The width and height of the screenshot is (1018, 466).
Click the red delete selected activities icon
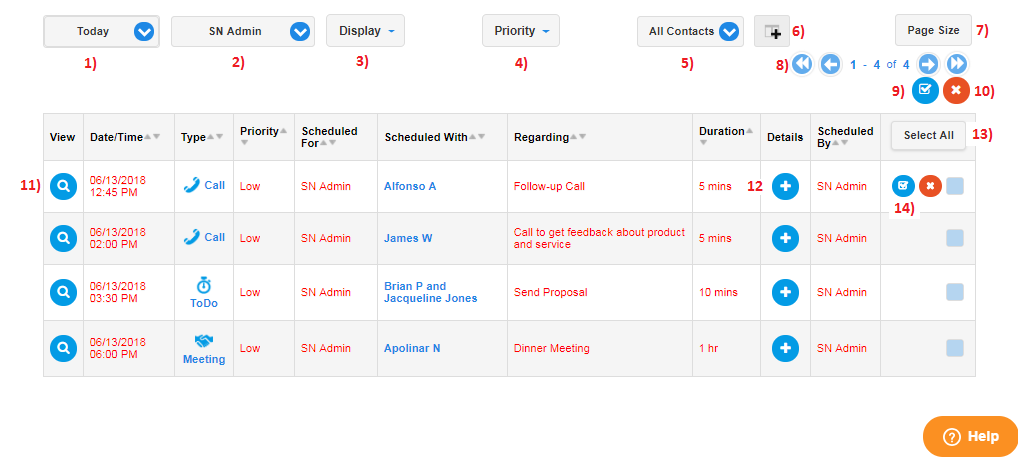956,90
